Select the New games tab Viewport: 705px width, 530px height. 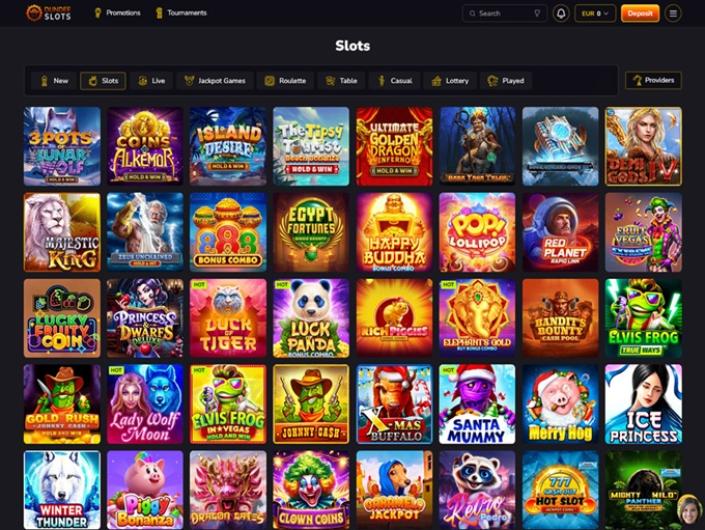click(54, 81)
